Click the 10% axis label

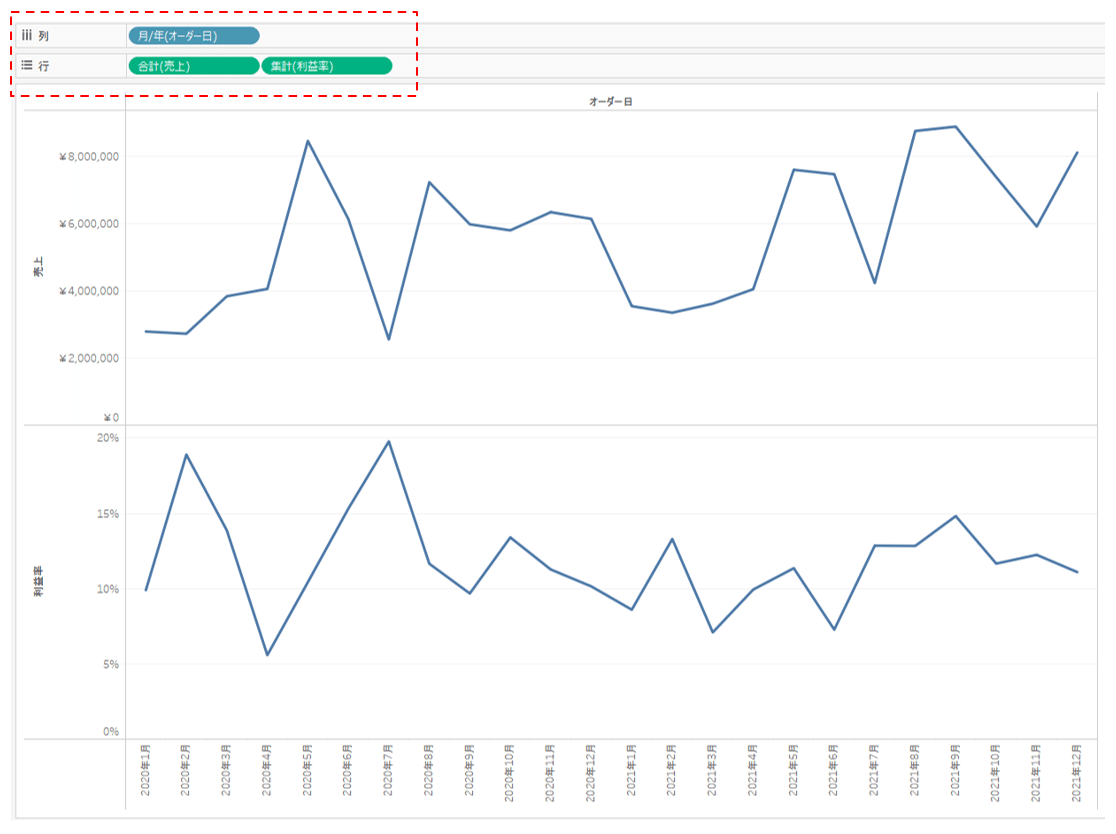coord(108,589)
